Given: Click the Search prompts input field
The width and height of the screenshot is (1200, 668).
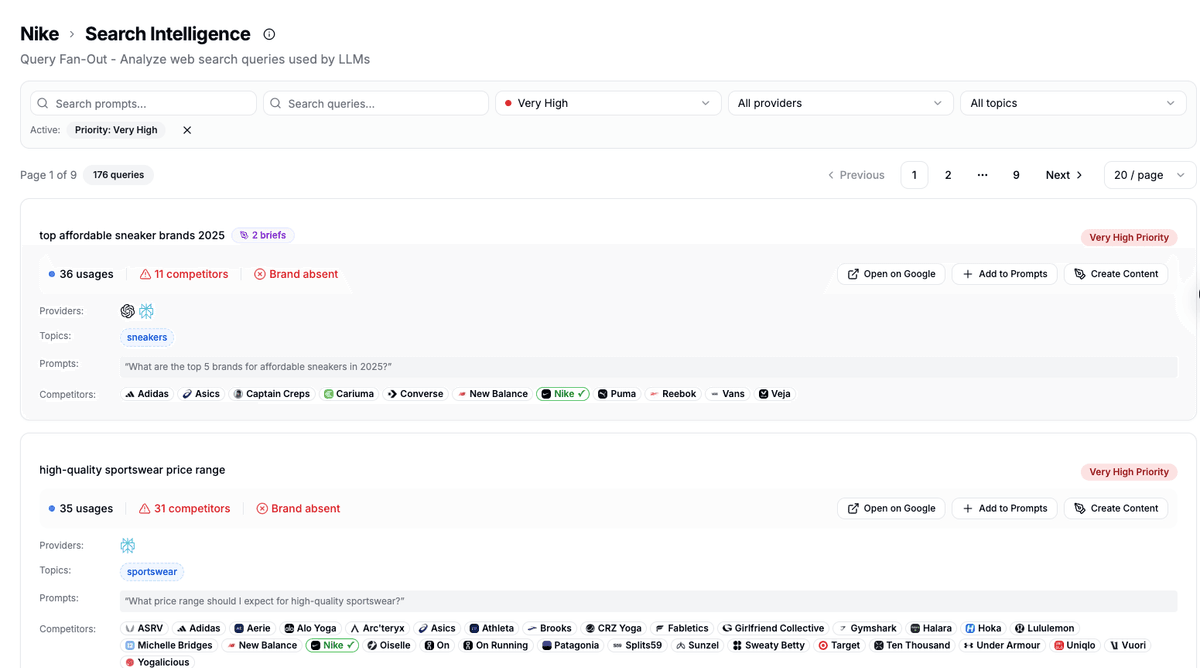Looking at the screenshot, I should [144, 103].
